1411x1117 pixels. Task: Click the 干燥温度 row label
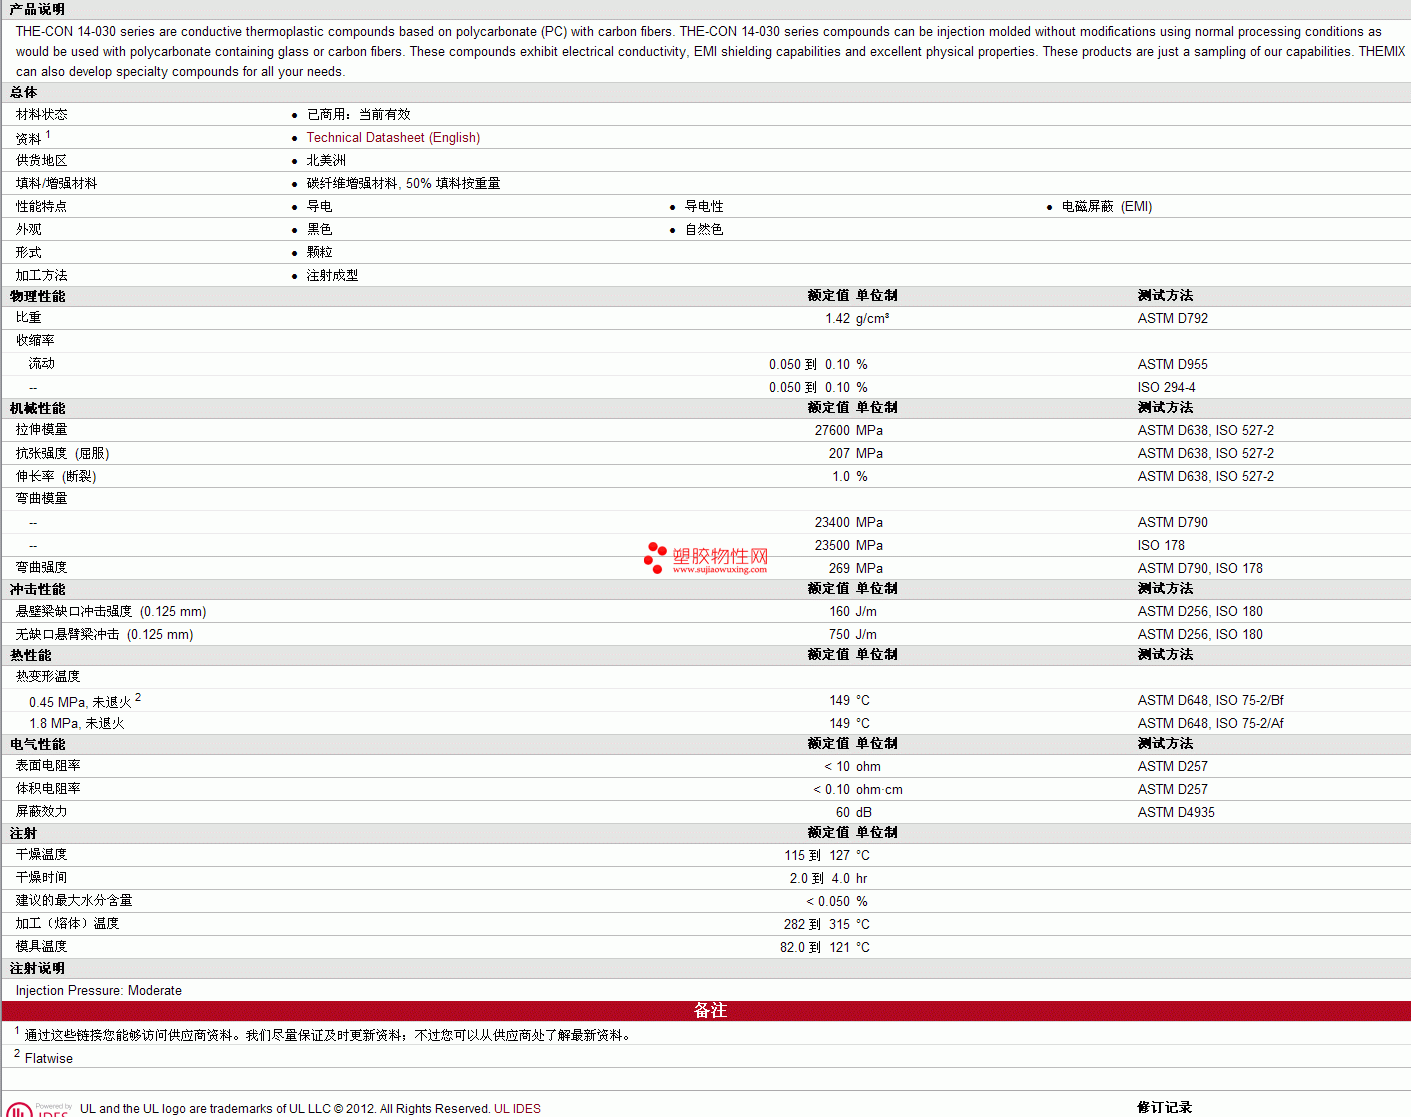pyautogui.click(x=42, y=855)
